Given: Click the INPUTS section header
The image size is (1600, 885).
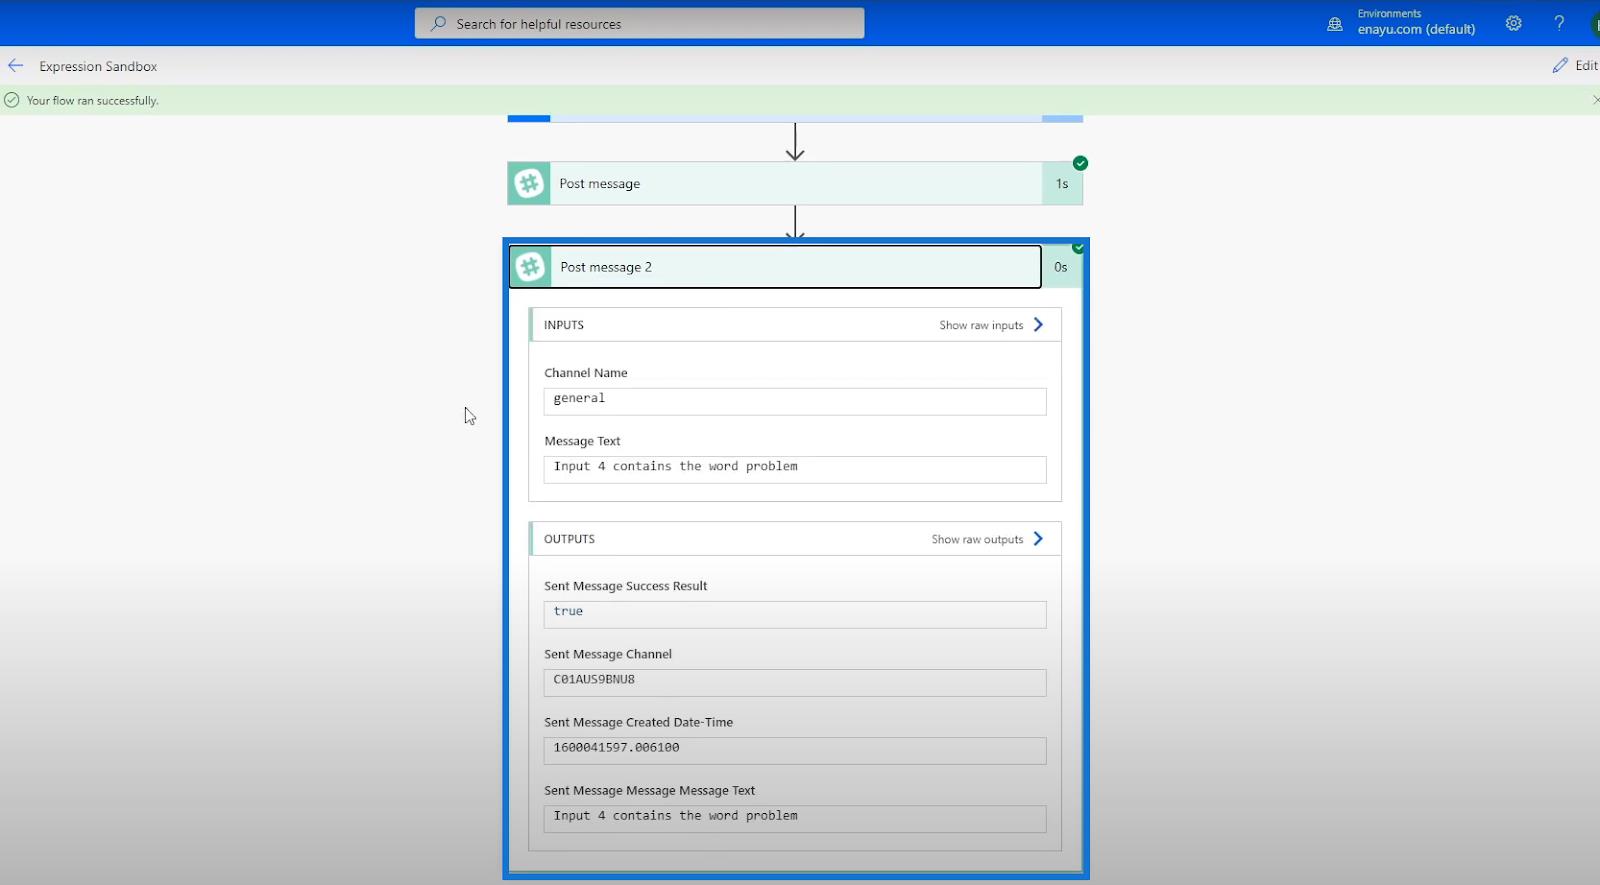Looking at the screenshot, I should 795,325.
